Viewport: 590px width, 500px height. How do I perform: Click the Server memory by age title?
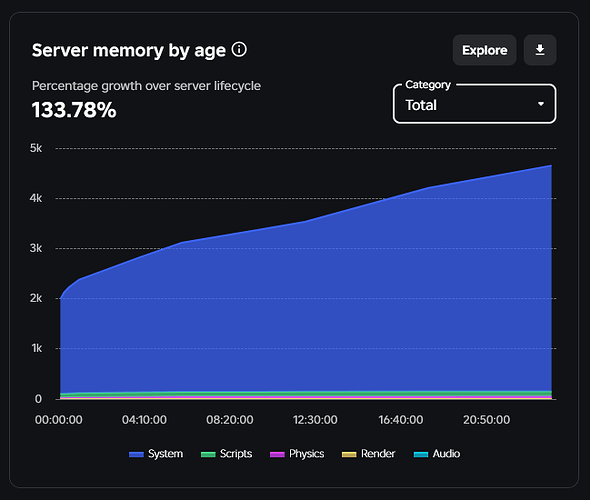click(129, 50)
